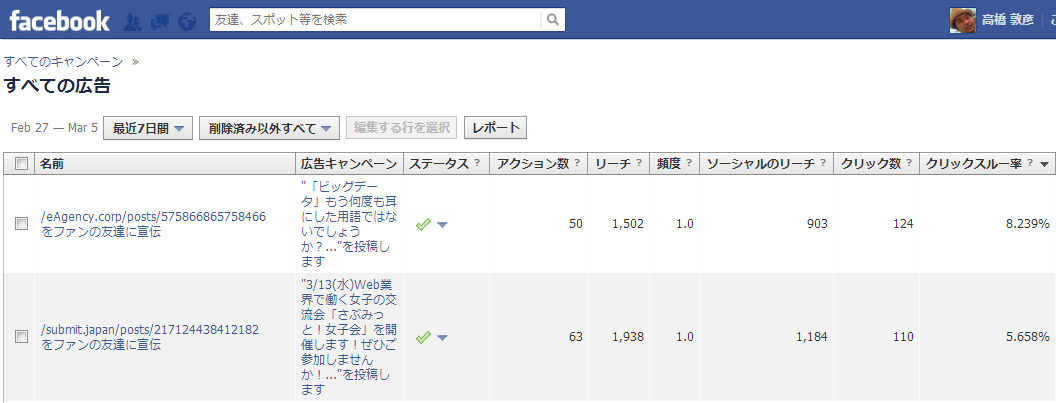Open the 削除済み以外すべて filter dropdown
1056x403 pixels.
click(270, 128)
